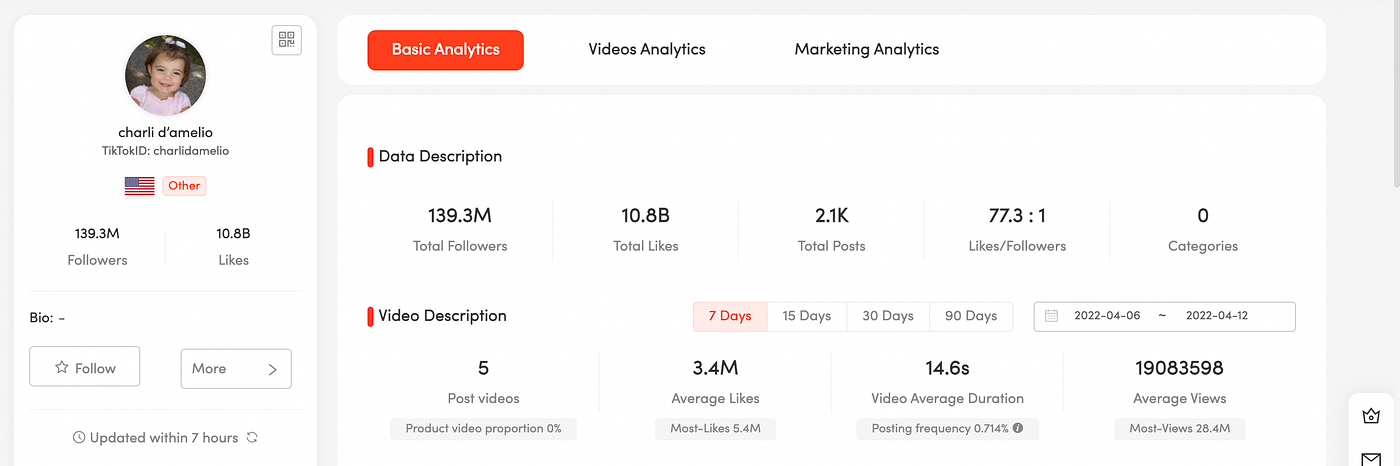Viewport: 1400px width, 466px height.
Task: Open the QR code icon
Action: (x=287, y=40)
